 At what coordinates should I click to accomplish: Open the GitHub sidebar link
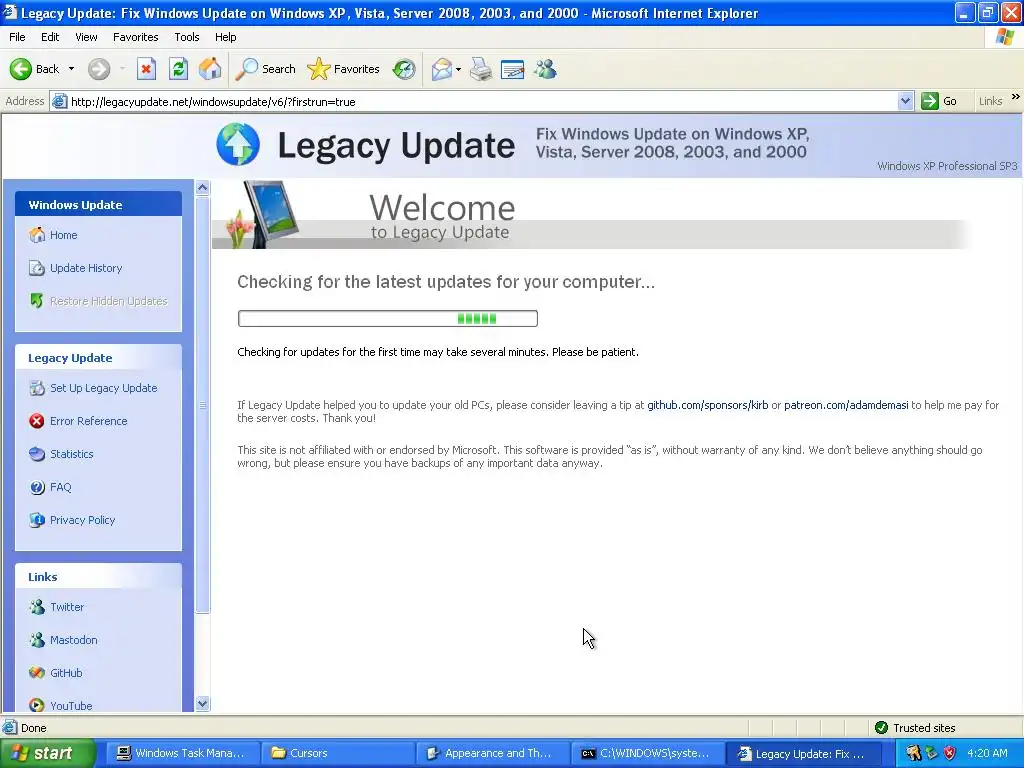pos(66,673)
